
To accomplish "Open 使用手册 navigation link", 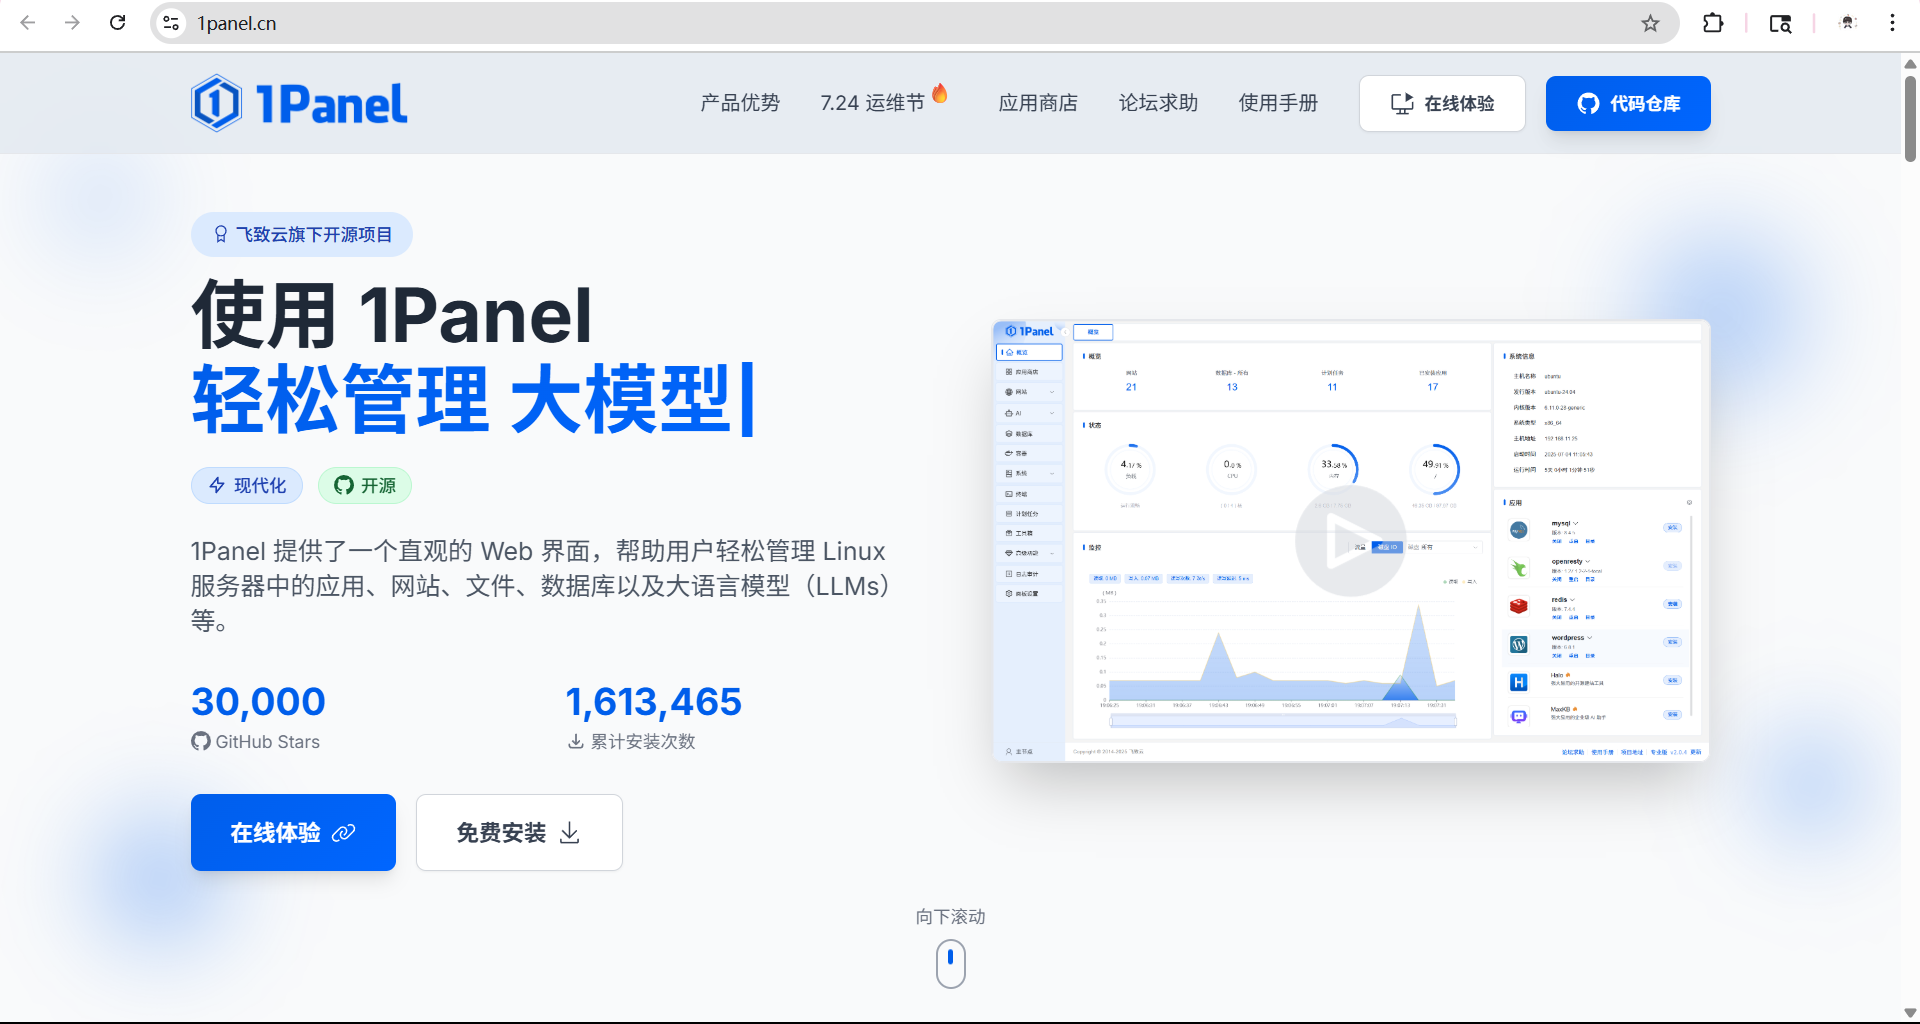I will point(1278,103).
